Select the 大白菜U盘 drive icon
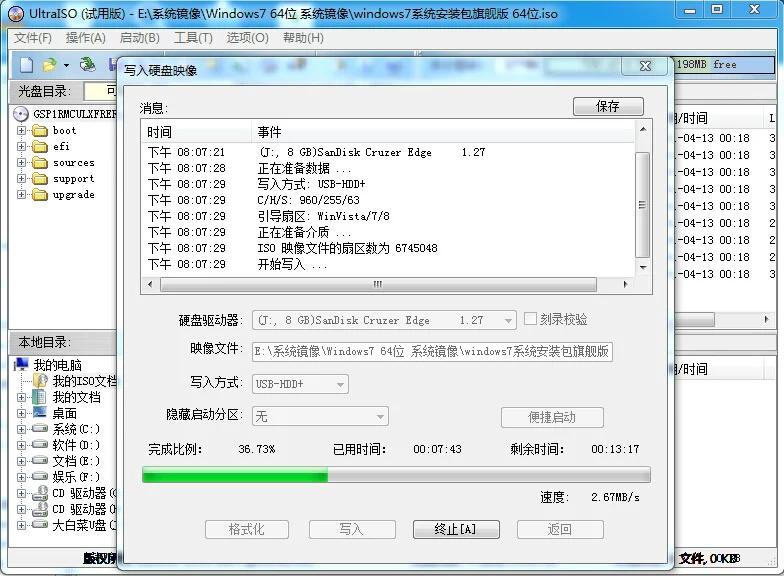Image resolution: width=784 pixels, height=576 pixels. [x=40, y=525]
